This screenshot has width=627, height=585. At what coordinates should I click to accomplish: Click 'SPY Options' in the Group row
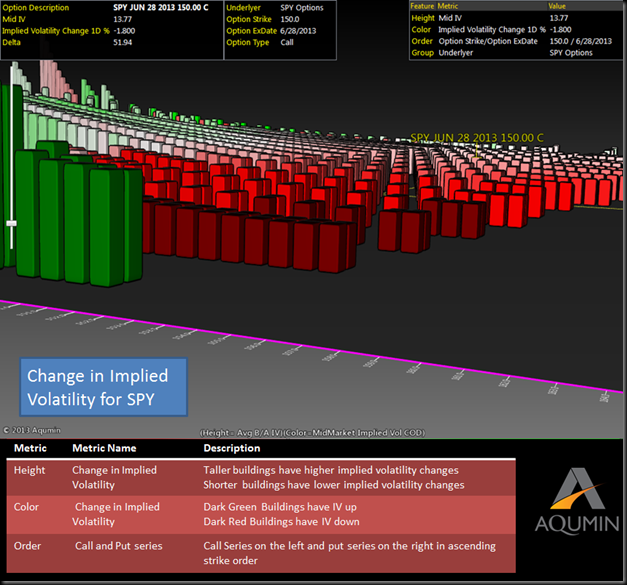pyautogui.click(x=571, y=53)
